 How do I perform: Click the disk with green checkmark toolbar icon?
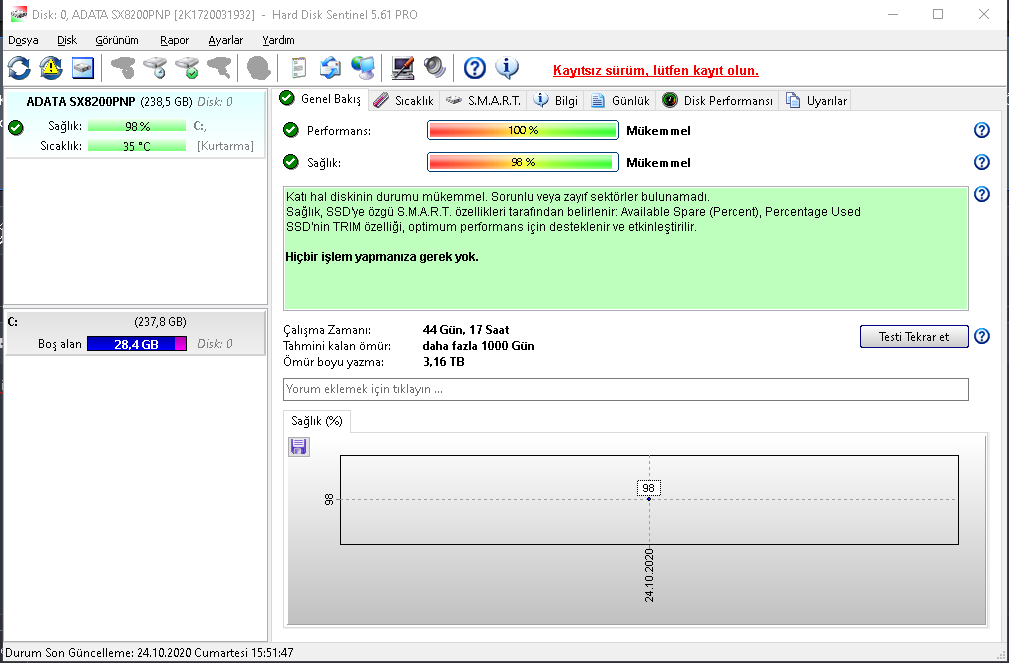coord(187,68)
